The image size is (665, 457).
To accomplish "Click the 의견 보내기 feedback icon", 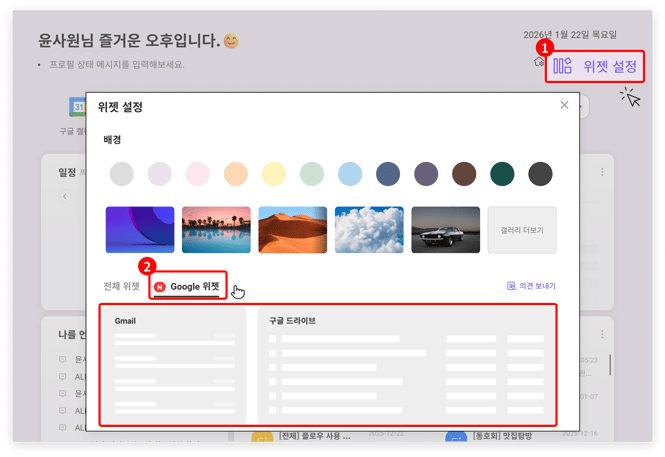I will (511, 286).
